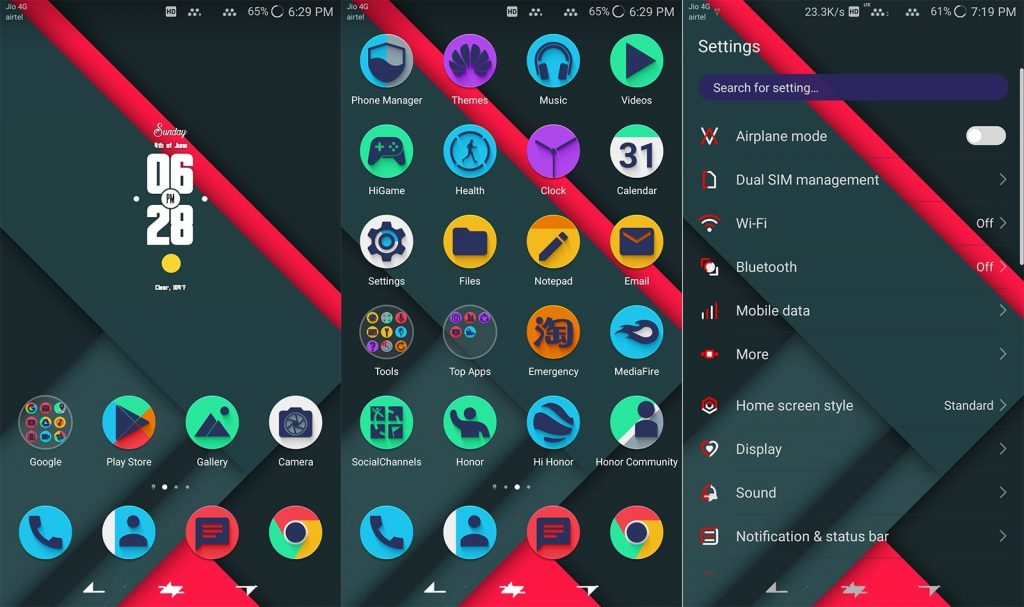Expand the More row chevron

point(1002,354)
